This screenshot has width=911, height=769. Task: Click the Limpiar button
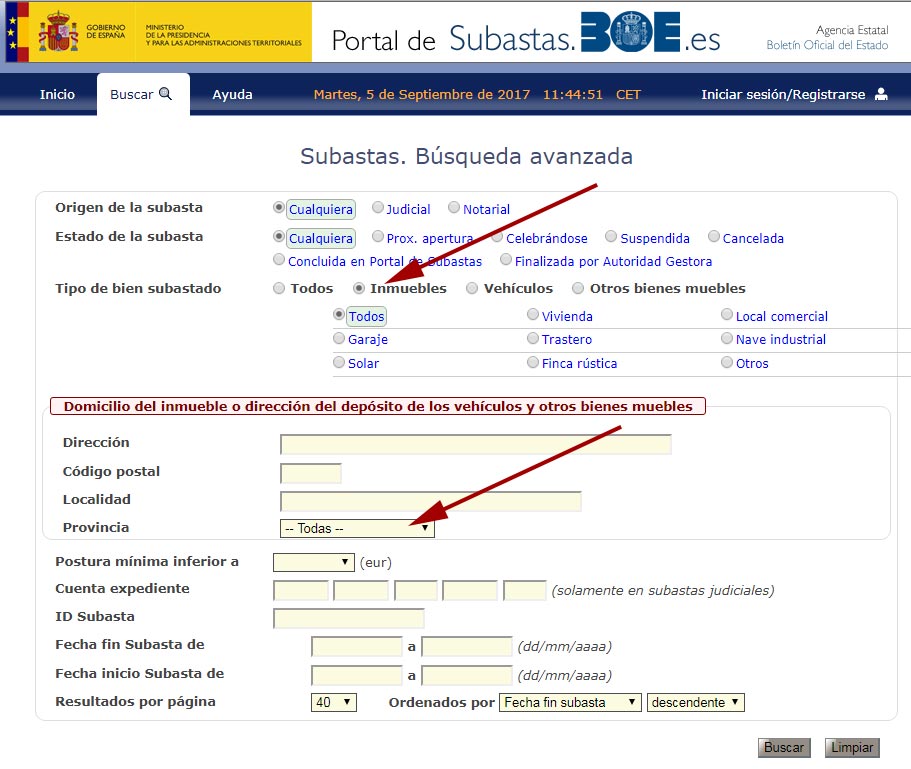coord(852,748)
